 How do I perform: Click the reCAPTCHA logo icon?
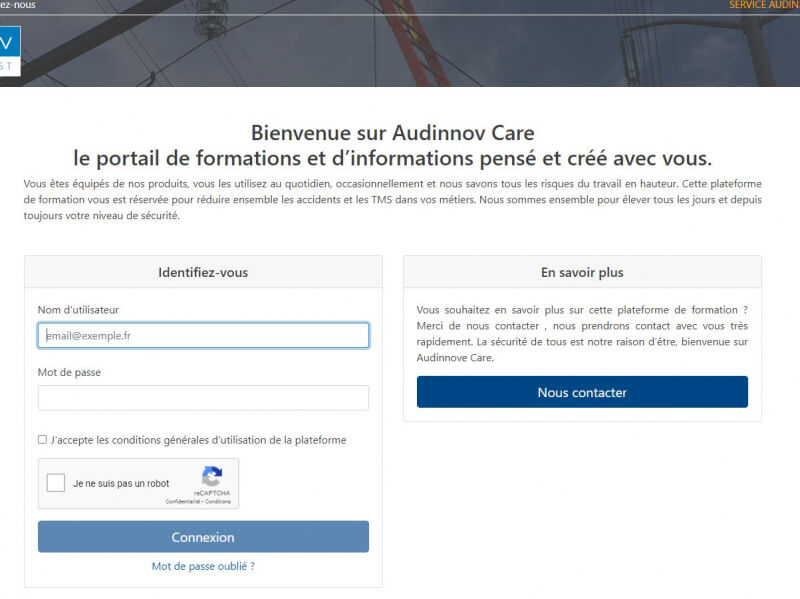[x=212, y=477]
